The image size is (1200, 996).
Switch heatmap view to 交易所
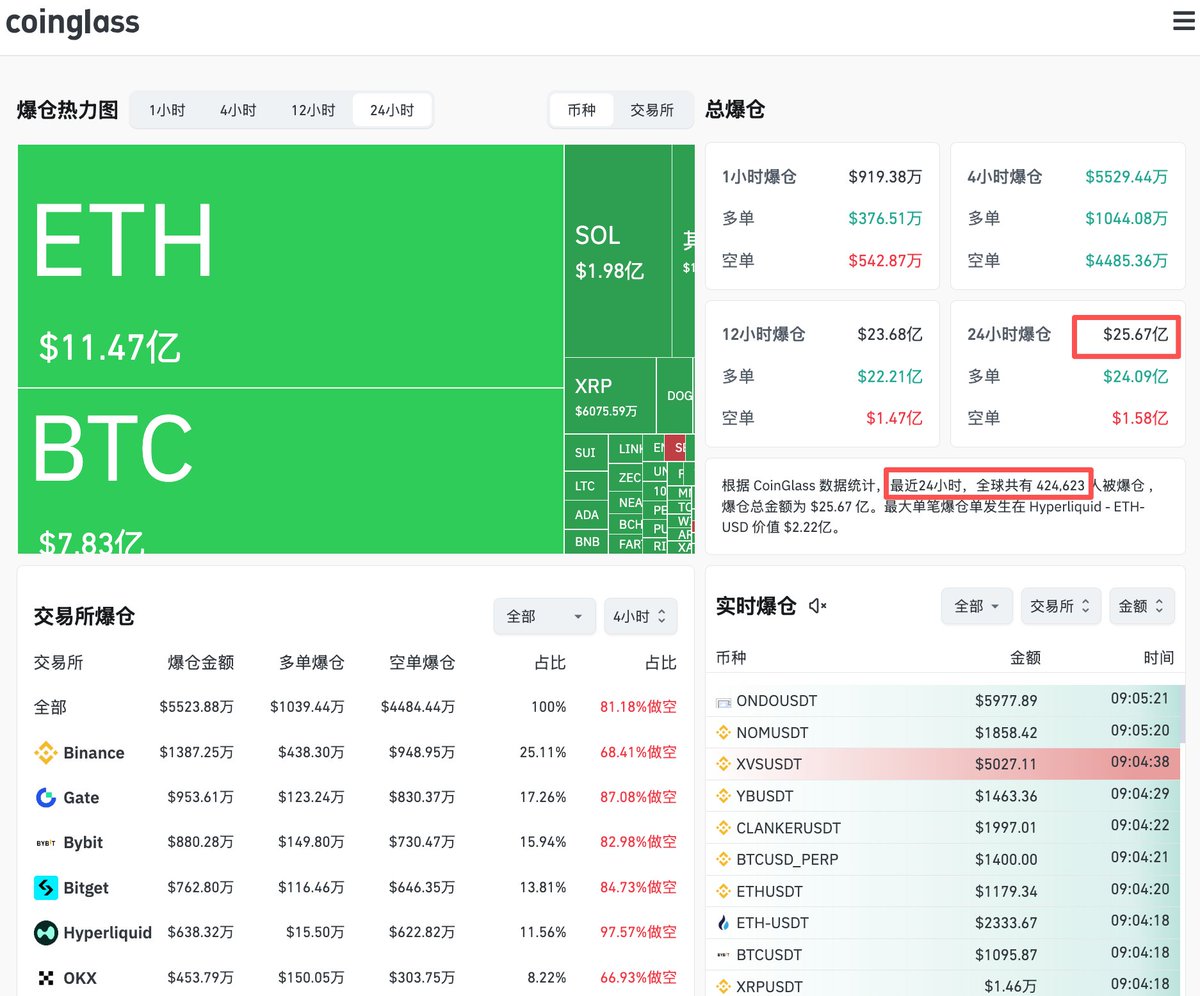(652, 110)
